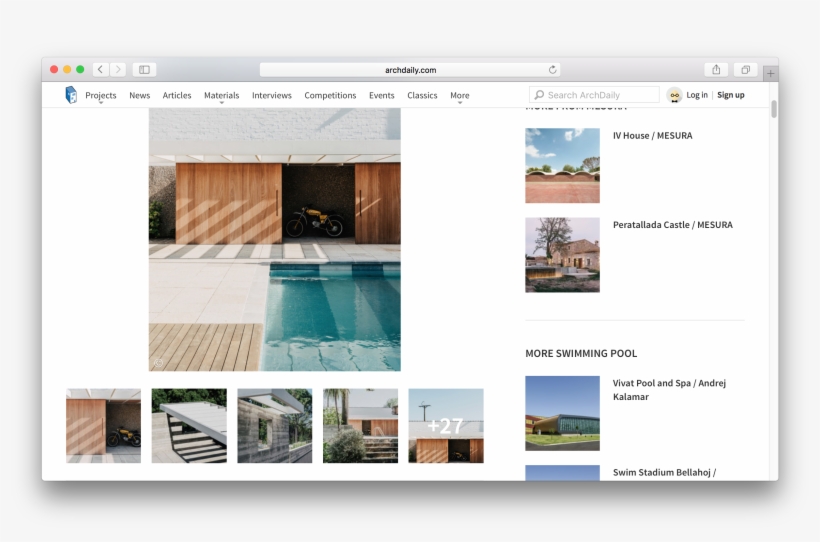Image resolution: width=820 pixels, height=542 pixels.
Task: Go back with Safari back arrow
Action: coord(101,70)
